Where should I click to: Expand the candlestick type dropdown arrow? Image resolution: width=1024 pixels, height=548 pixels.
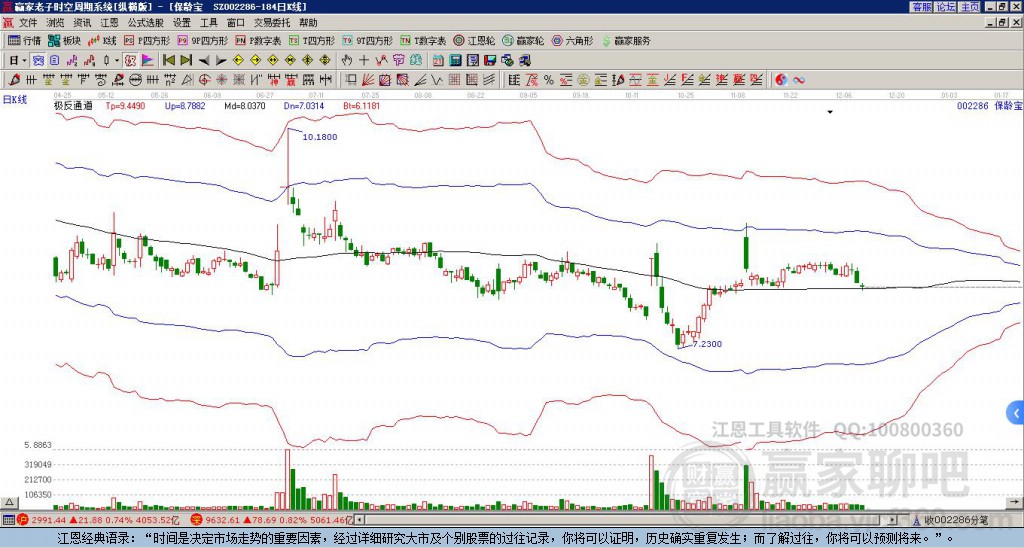pyautogui.click(x=117, y=60)
